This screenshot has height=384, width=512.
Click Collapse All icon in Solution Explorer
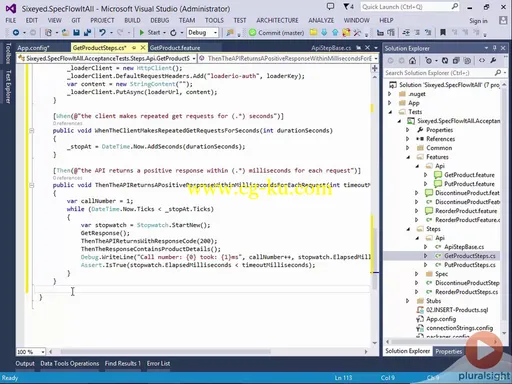point(456,61)
